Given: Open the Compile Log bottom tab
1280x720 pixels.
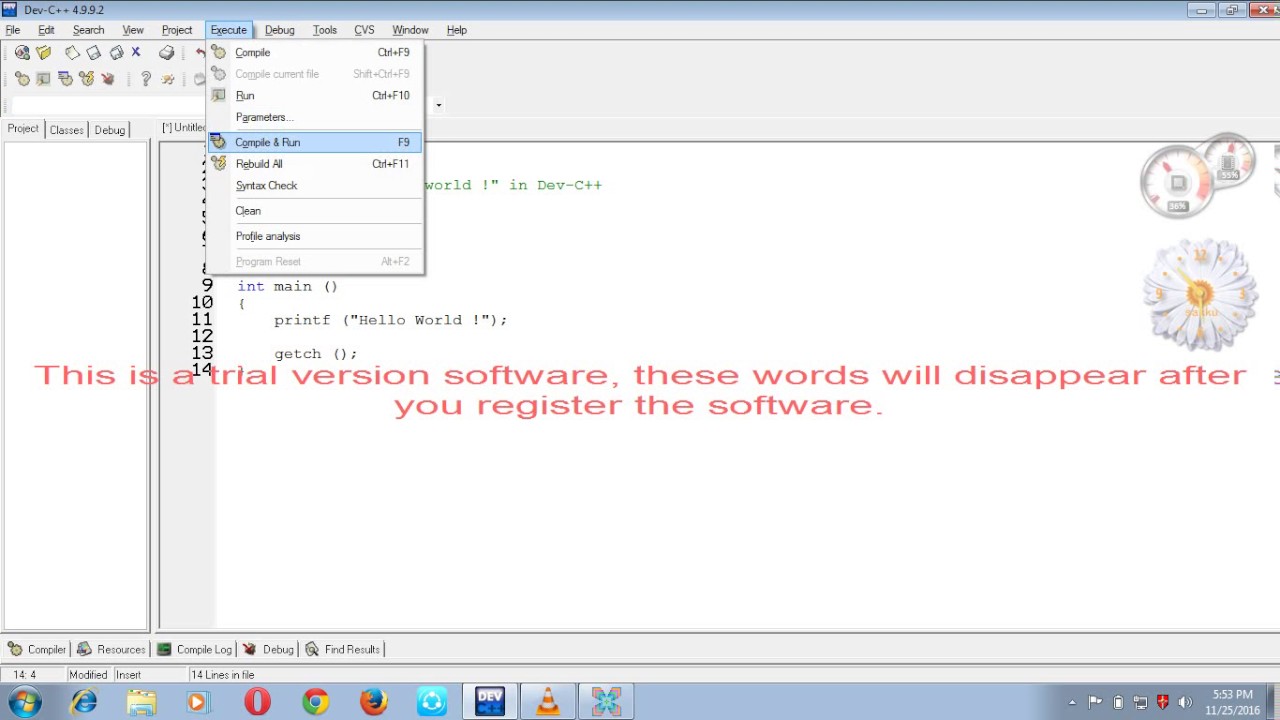Looking at the screenshot, I should point(194,649).
